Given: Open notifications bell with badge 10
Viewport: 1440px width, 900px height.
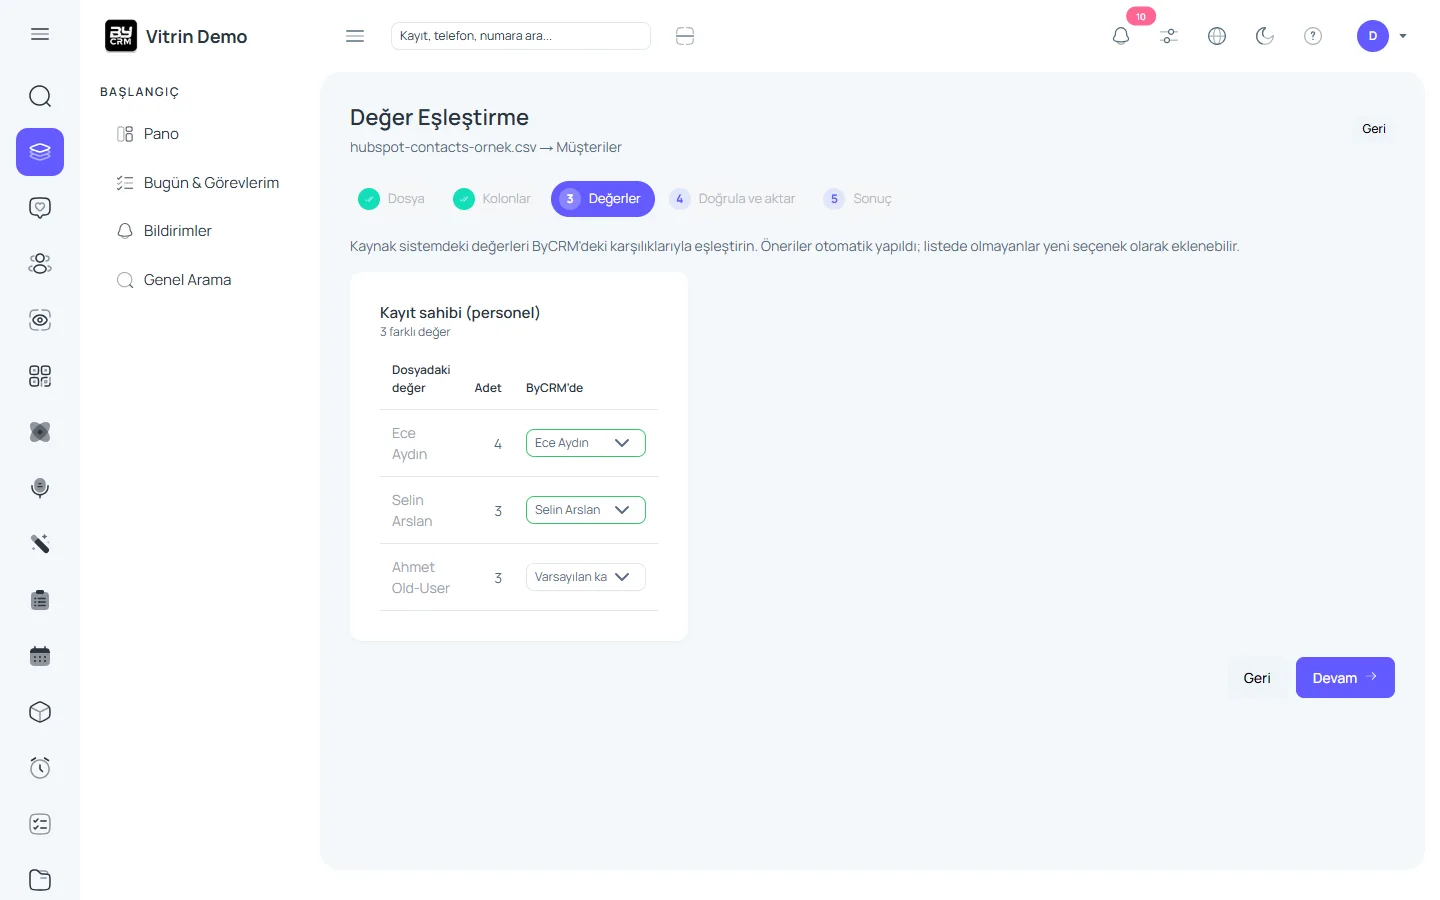Looking at the screenshot, I should (x=1121, y=36).
